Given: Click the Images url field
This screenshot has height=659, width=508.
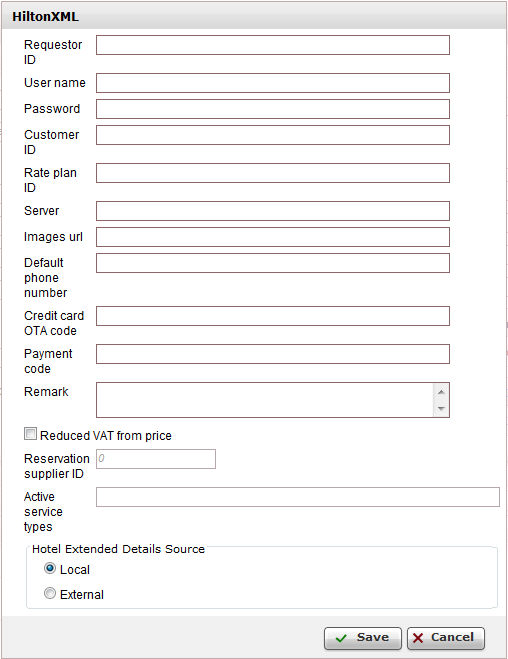Looking at the screenshot, I should (273, 237).
